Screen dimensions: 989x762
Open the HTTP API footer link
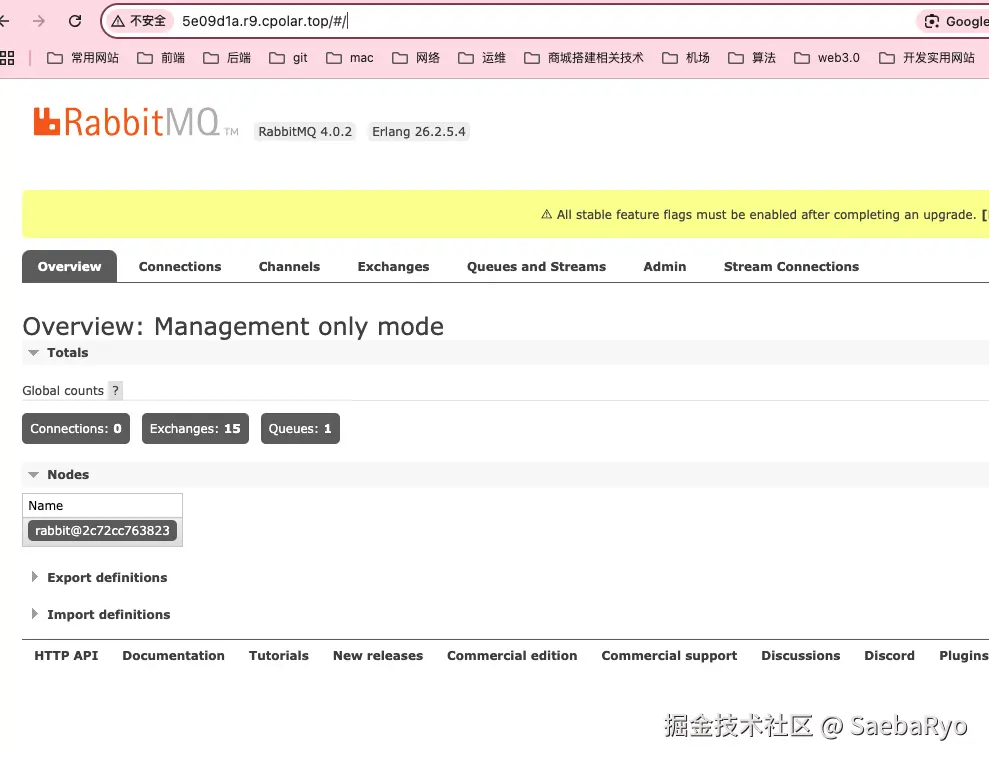[x=66, y=655]
